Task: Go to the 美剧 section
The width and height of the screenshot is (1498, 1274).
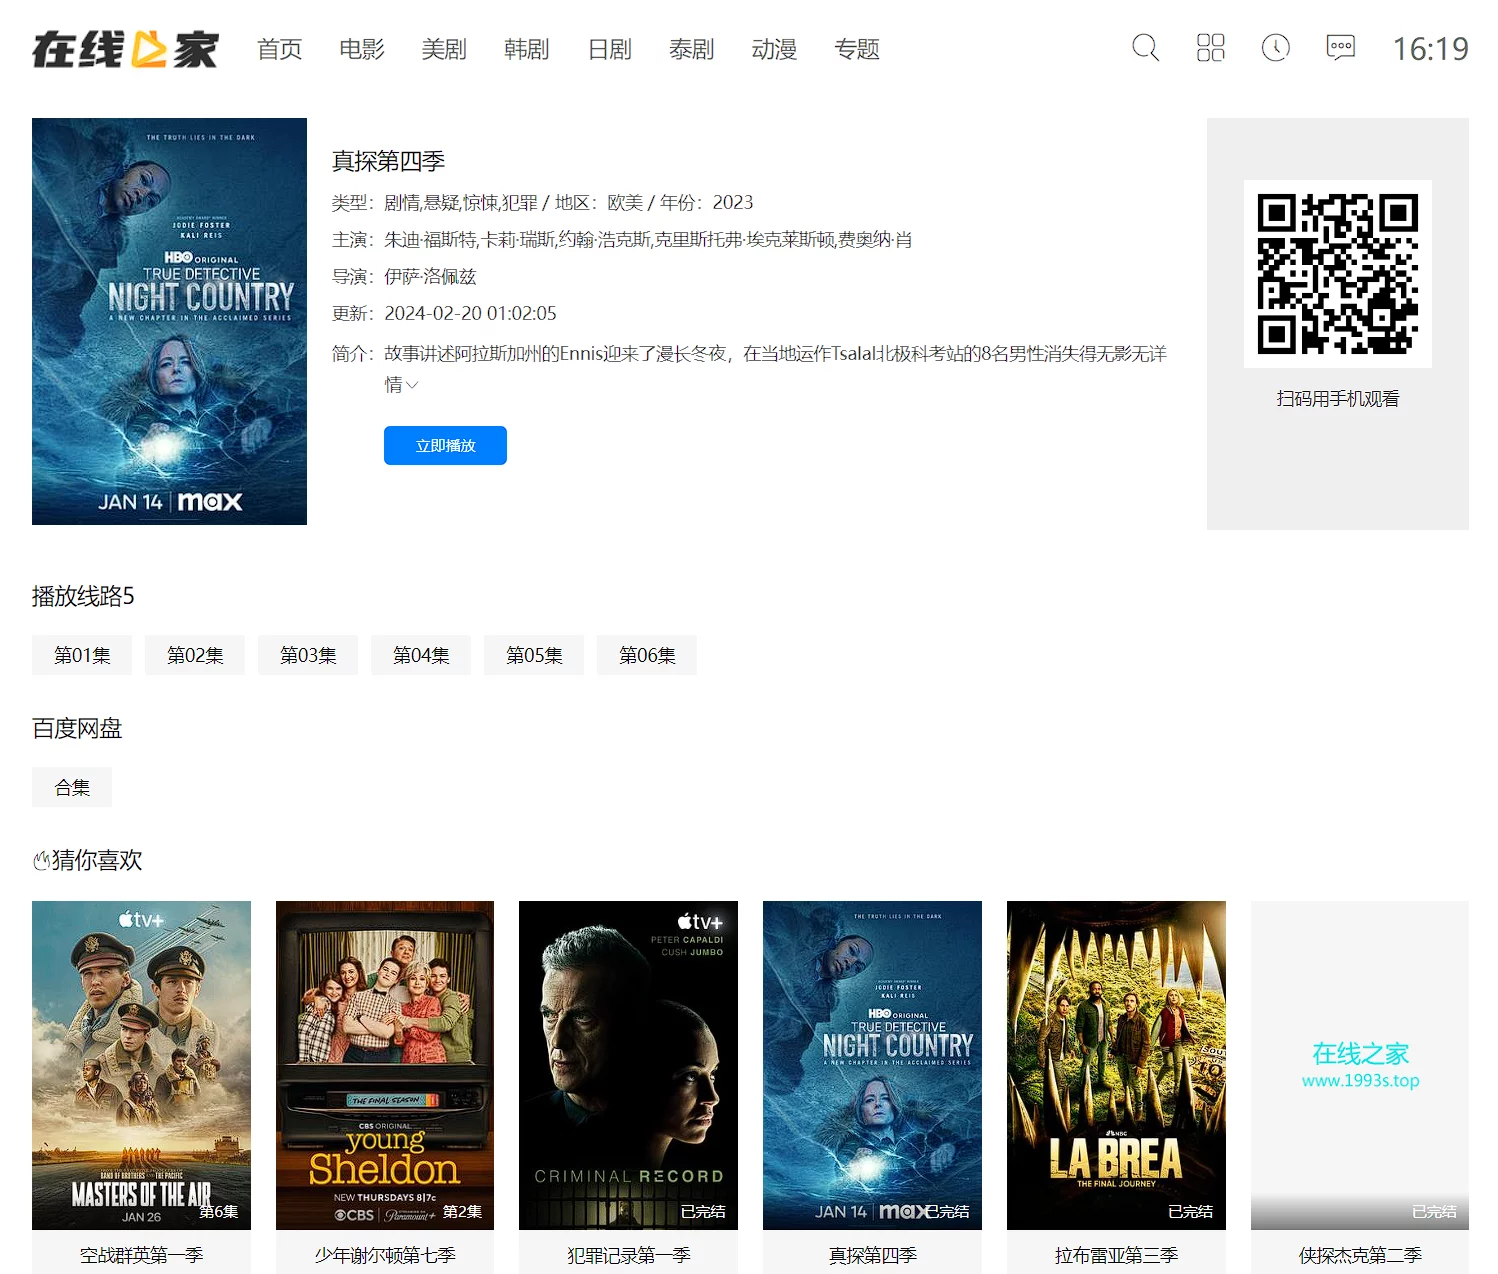Action: click(443, 49)
